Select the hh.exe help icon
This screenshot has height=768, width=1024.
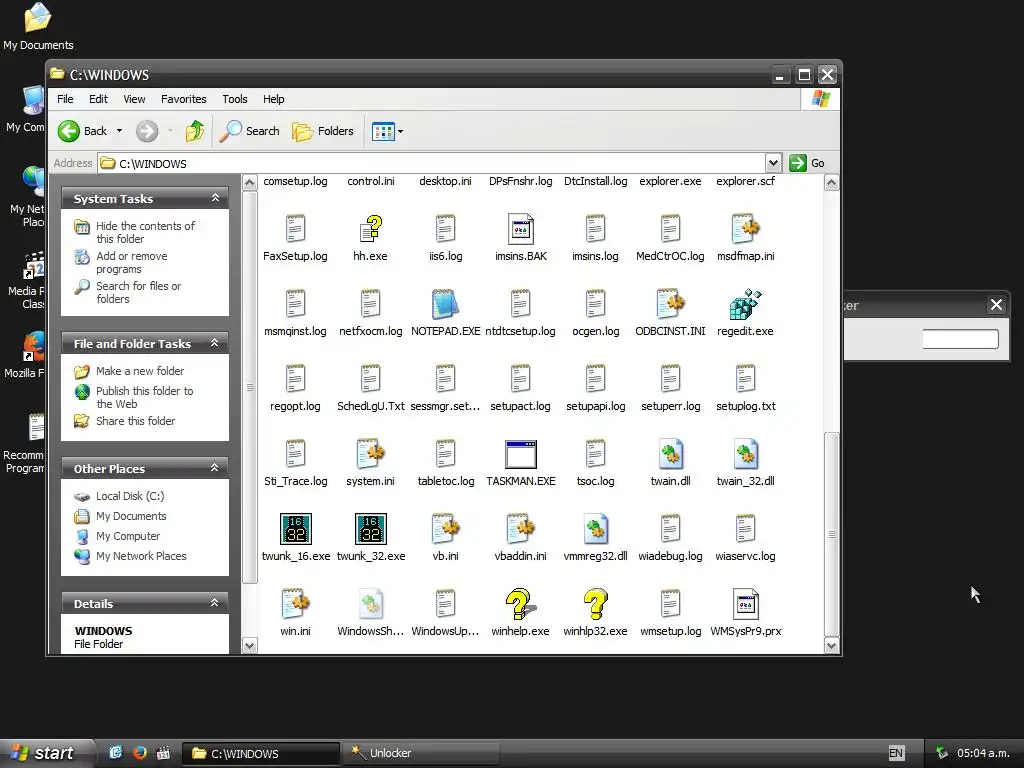[370, 229]
